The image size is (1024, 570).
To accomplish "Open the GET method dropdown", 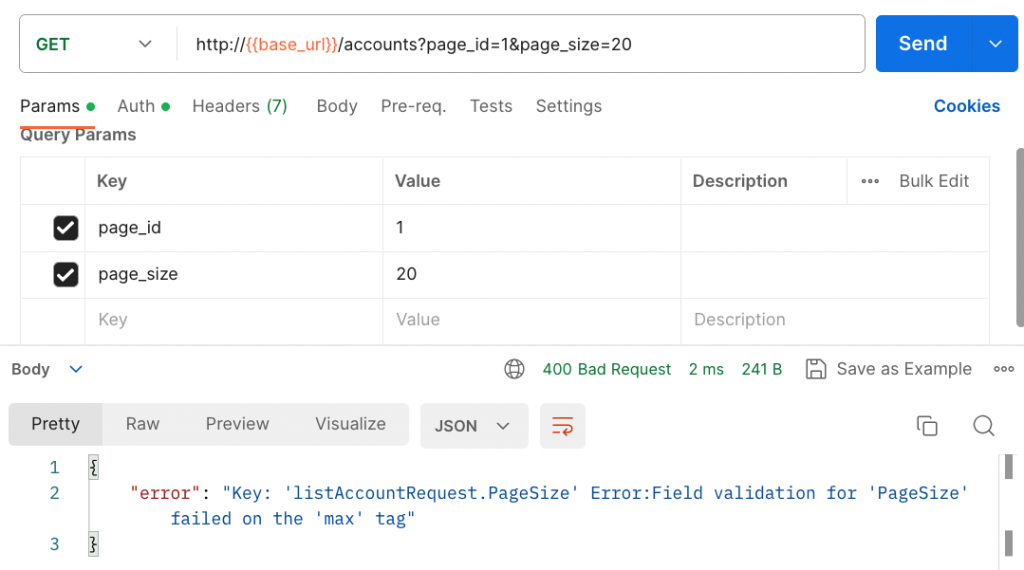I will [x=95, y=44].
